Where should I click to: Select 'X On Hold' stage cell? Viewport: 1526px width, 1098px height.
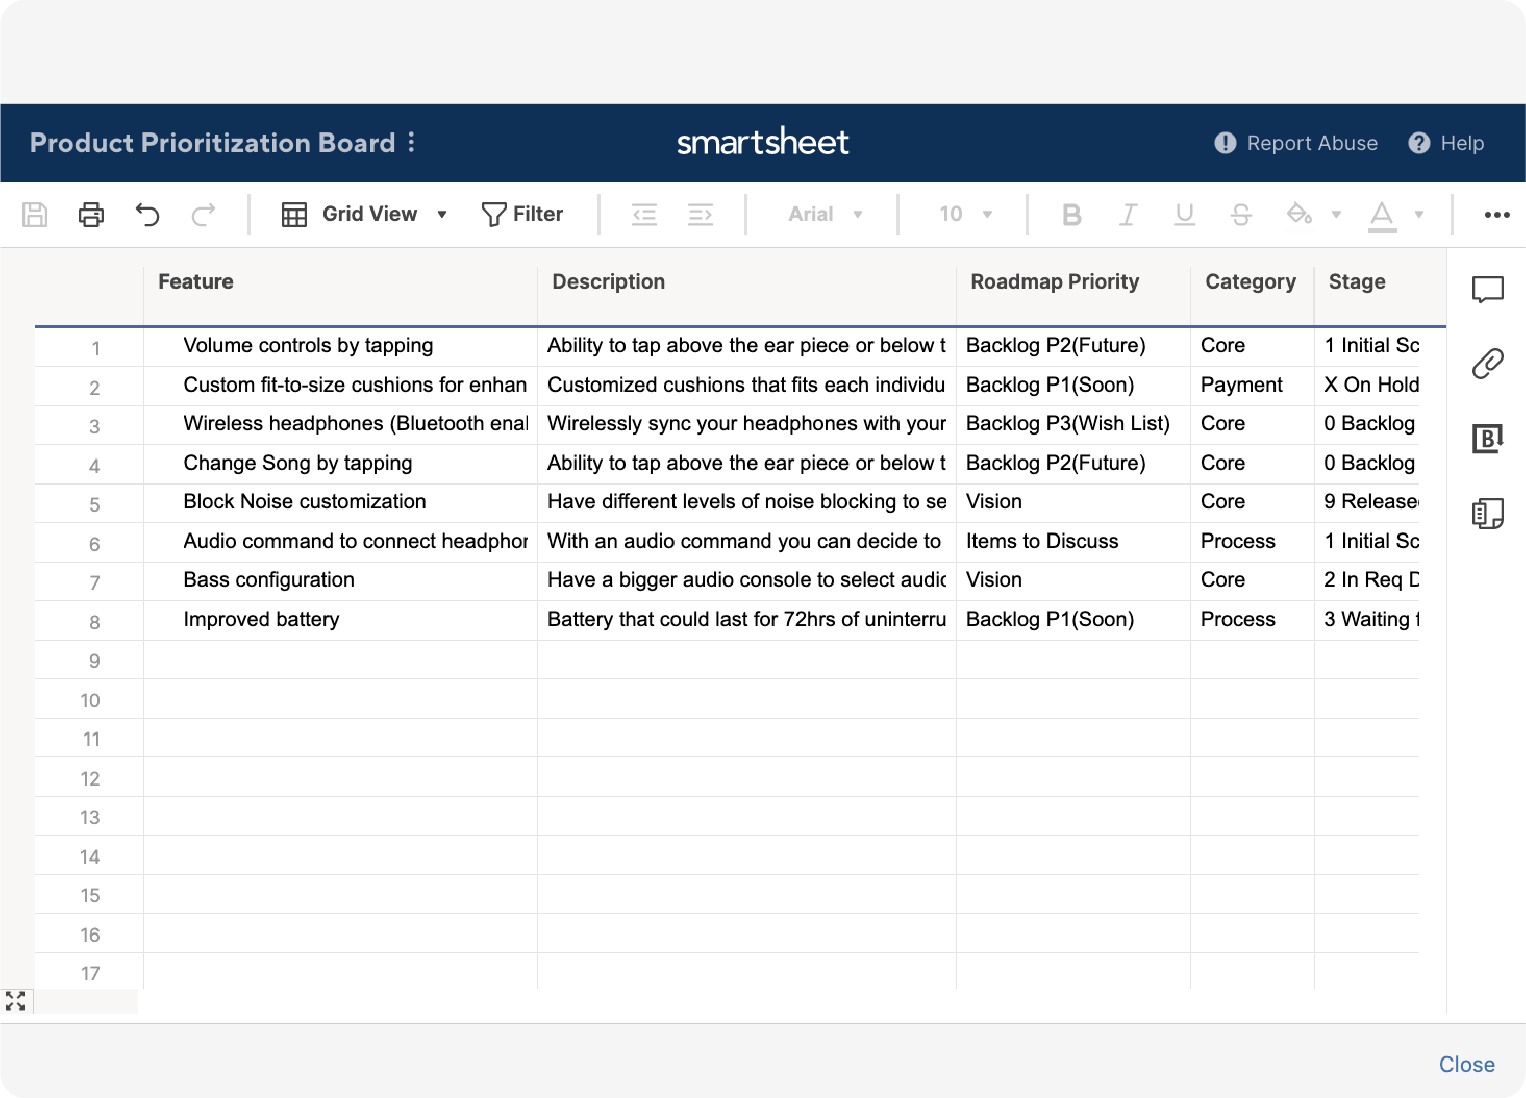[1367, 385]
